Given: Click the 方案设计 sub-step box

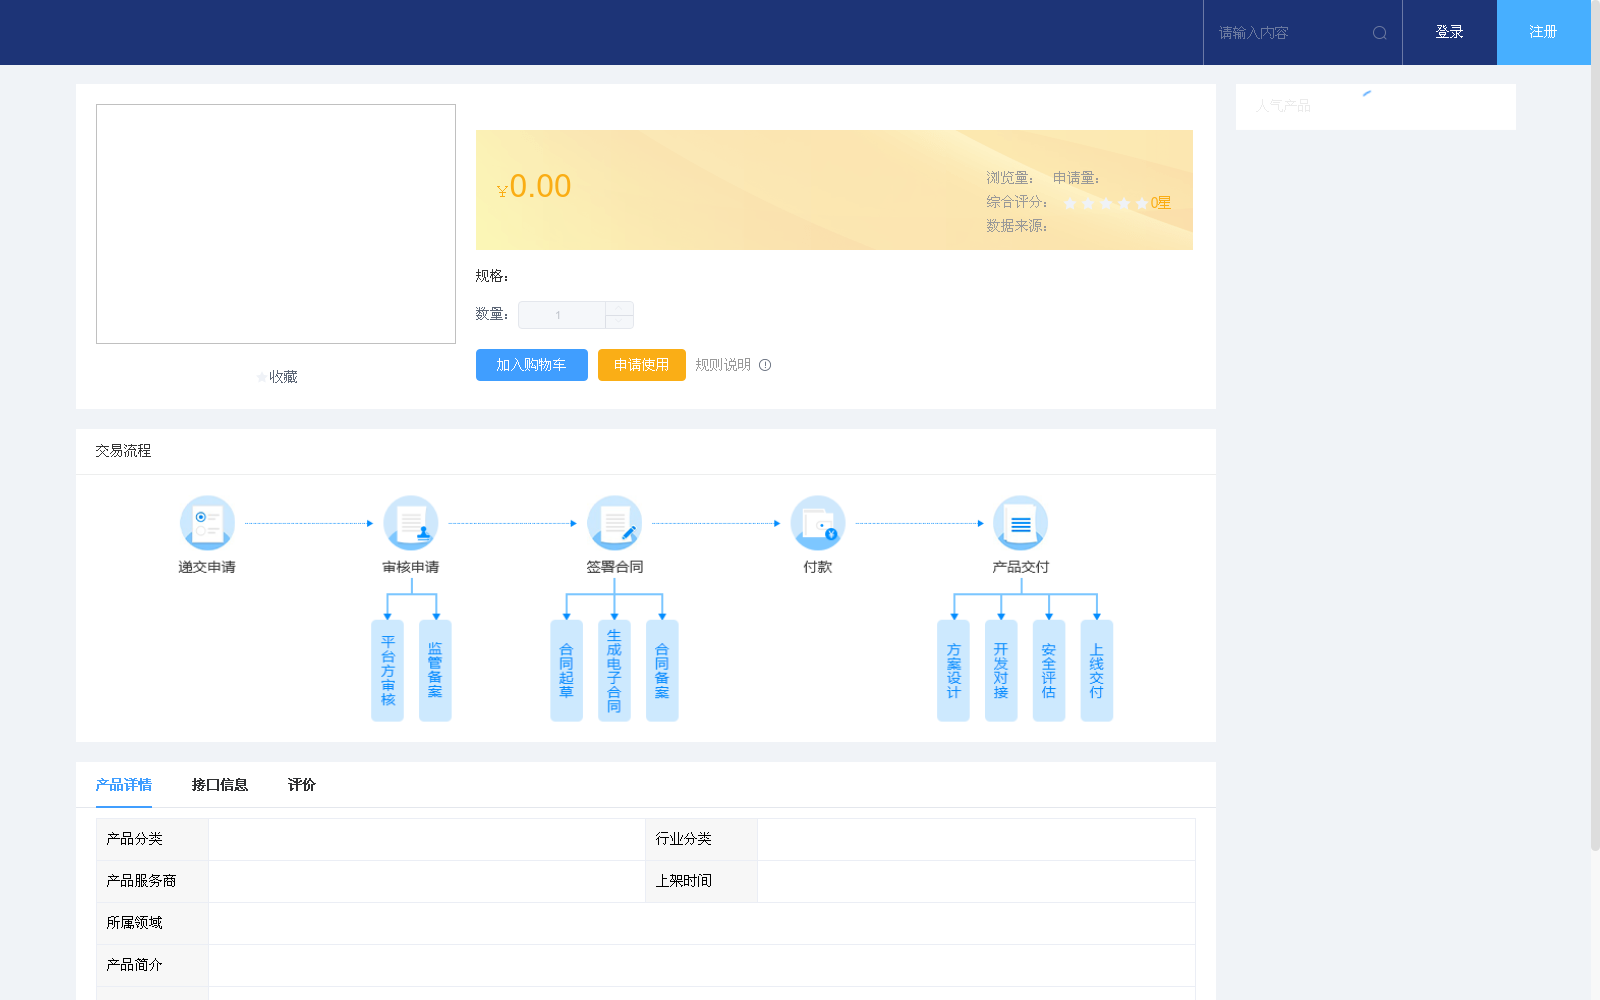Looking at the screenshot, I should pos(953,670).
